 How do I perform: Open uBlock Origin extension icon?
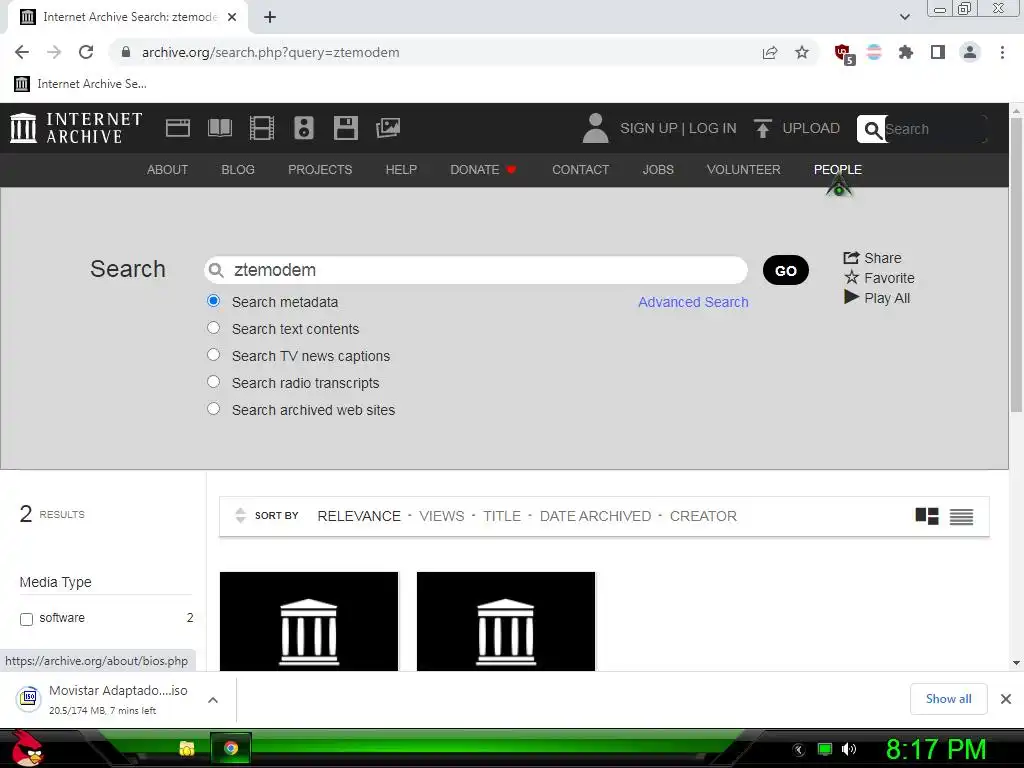click(x=843, y=53)
